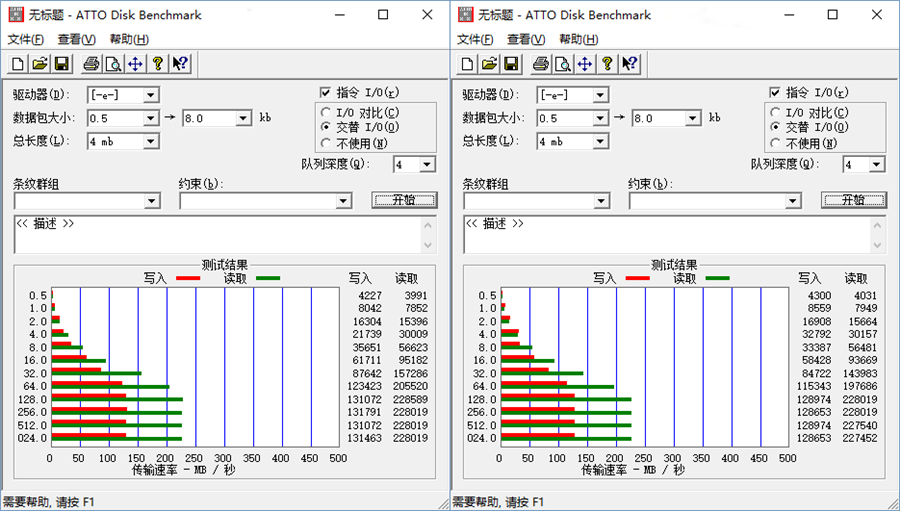This screenshot has height=511, width=900.
Task: Click Print Preview icon in right window
Action: (563, 64)
